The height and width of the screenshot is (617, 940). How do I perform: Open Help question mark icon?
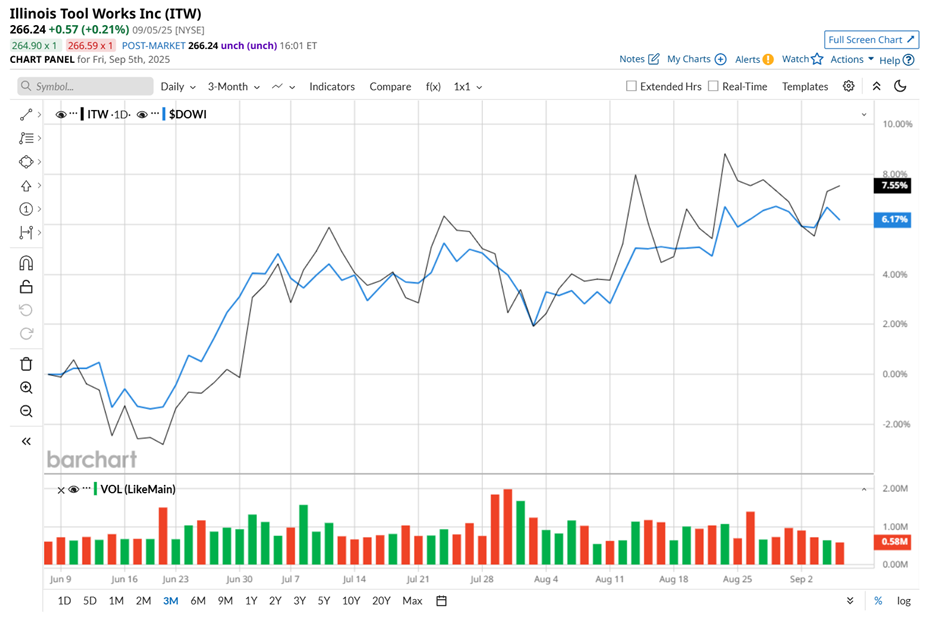click(x=909, y=60)
